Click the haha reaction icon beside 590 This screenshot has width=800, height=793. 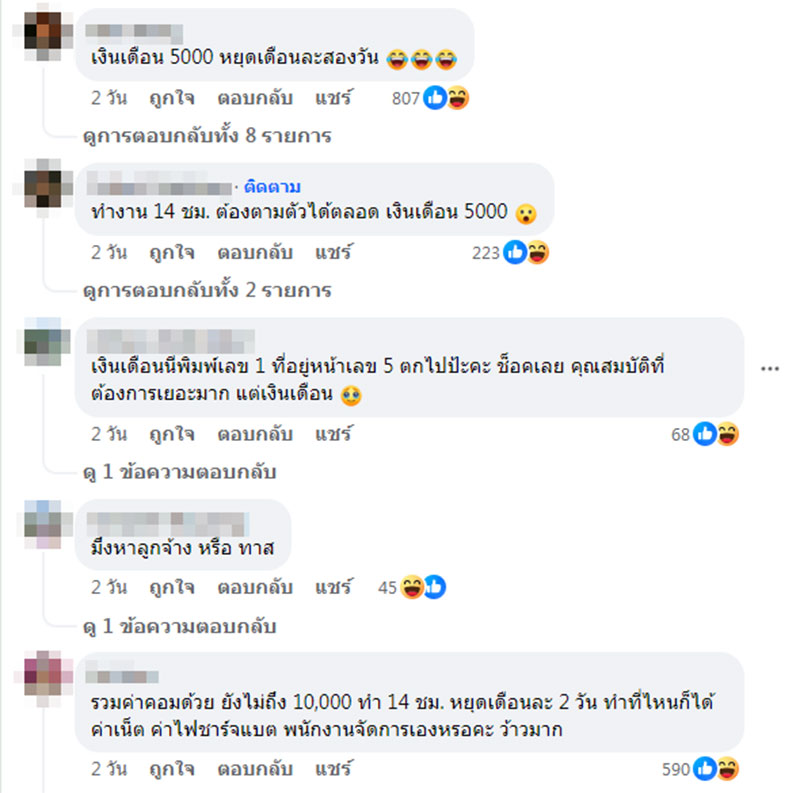(x=728, y=769)
